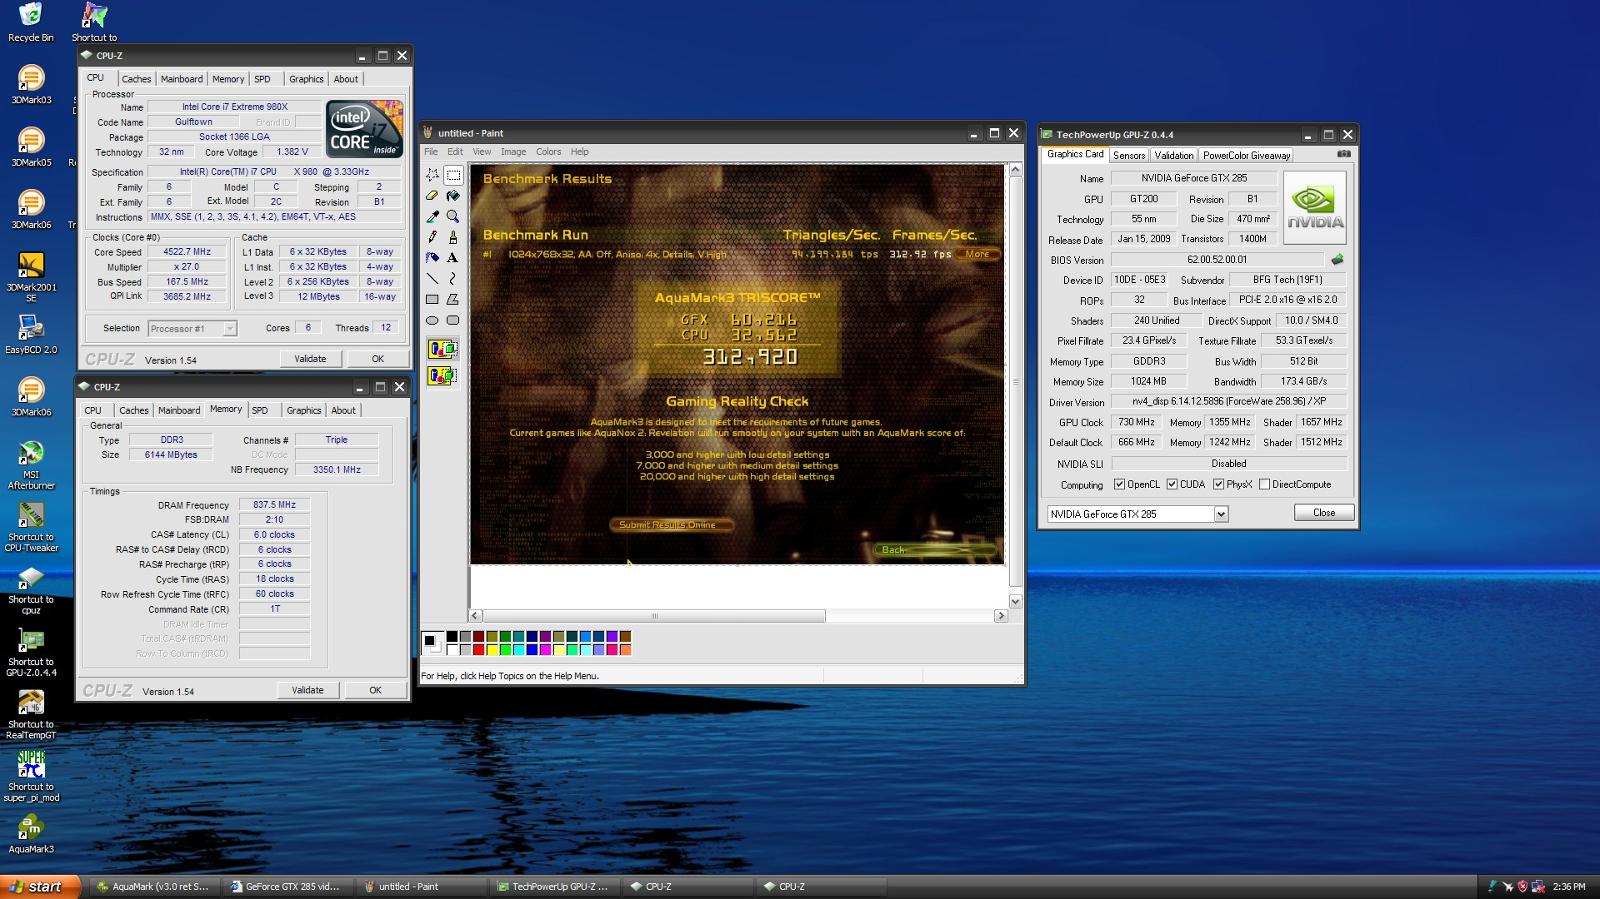Click Paint horizontal scrollbar right arrow

pos(1001,616)
